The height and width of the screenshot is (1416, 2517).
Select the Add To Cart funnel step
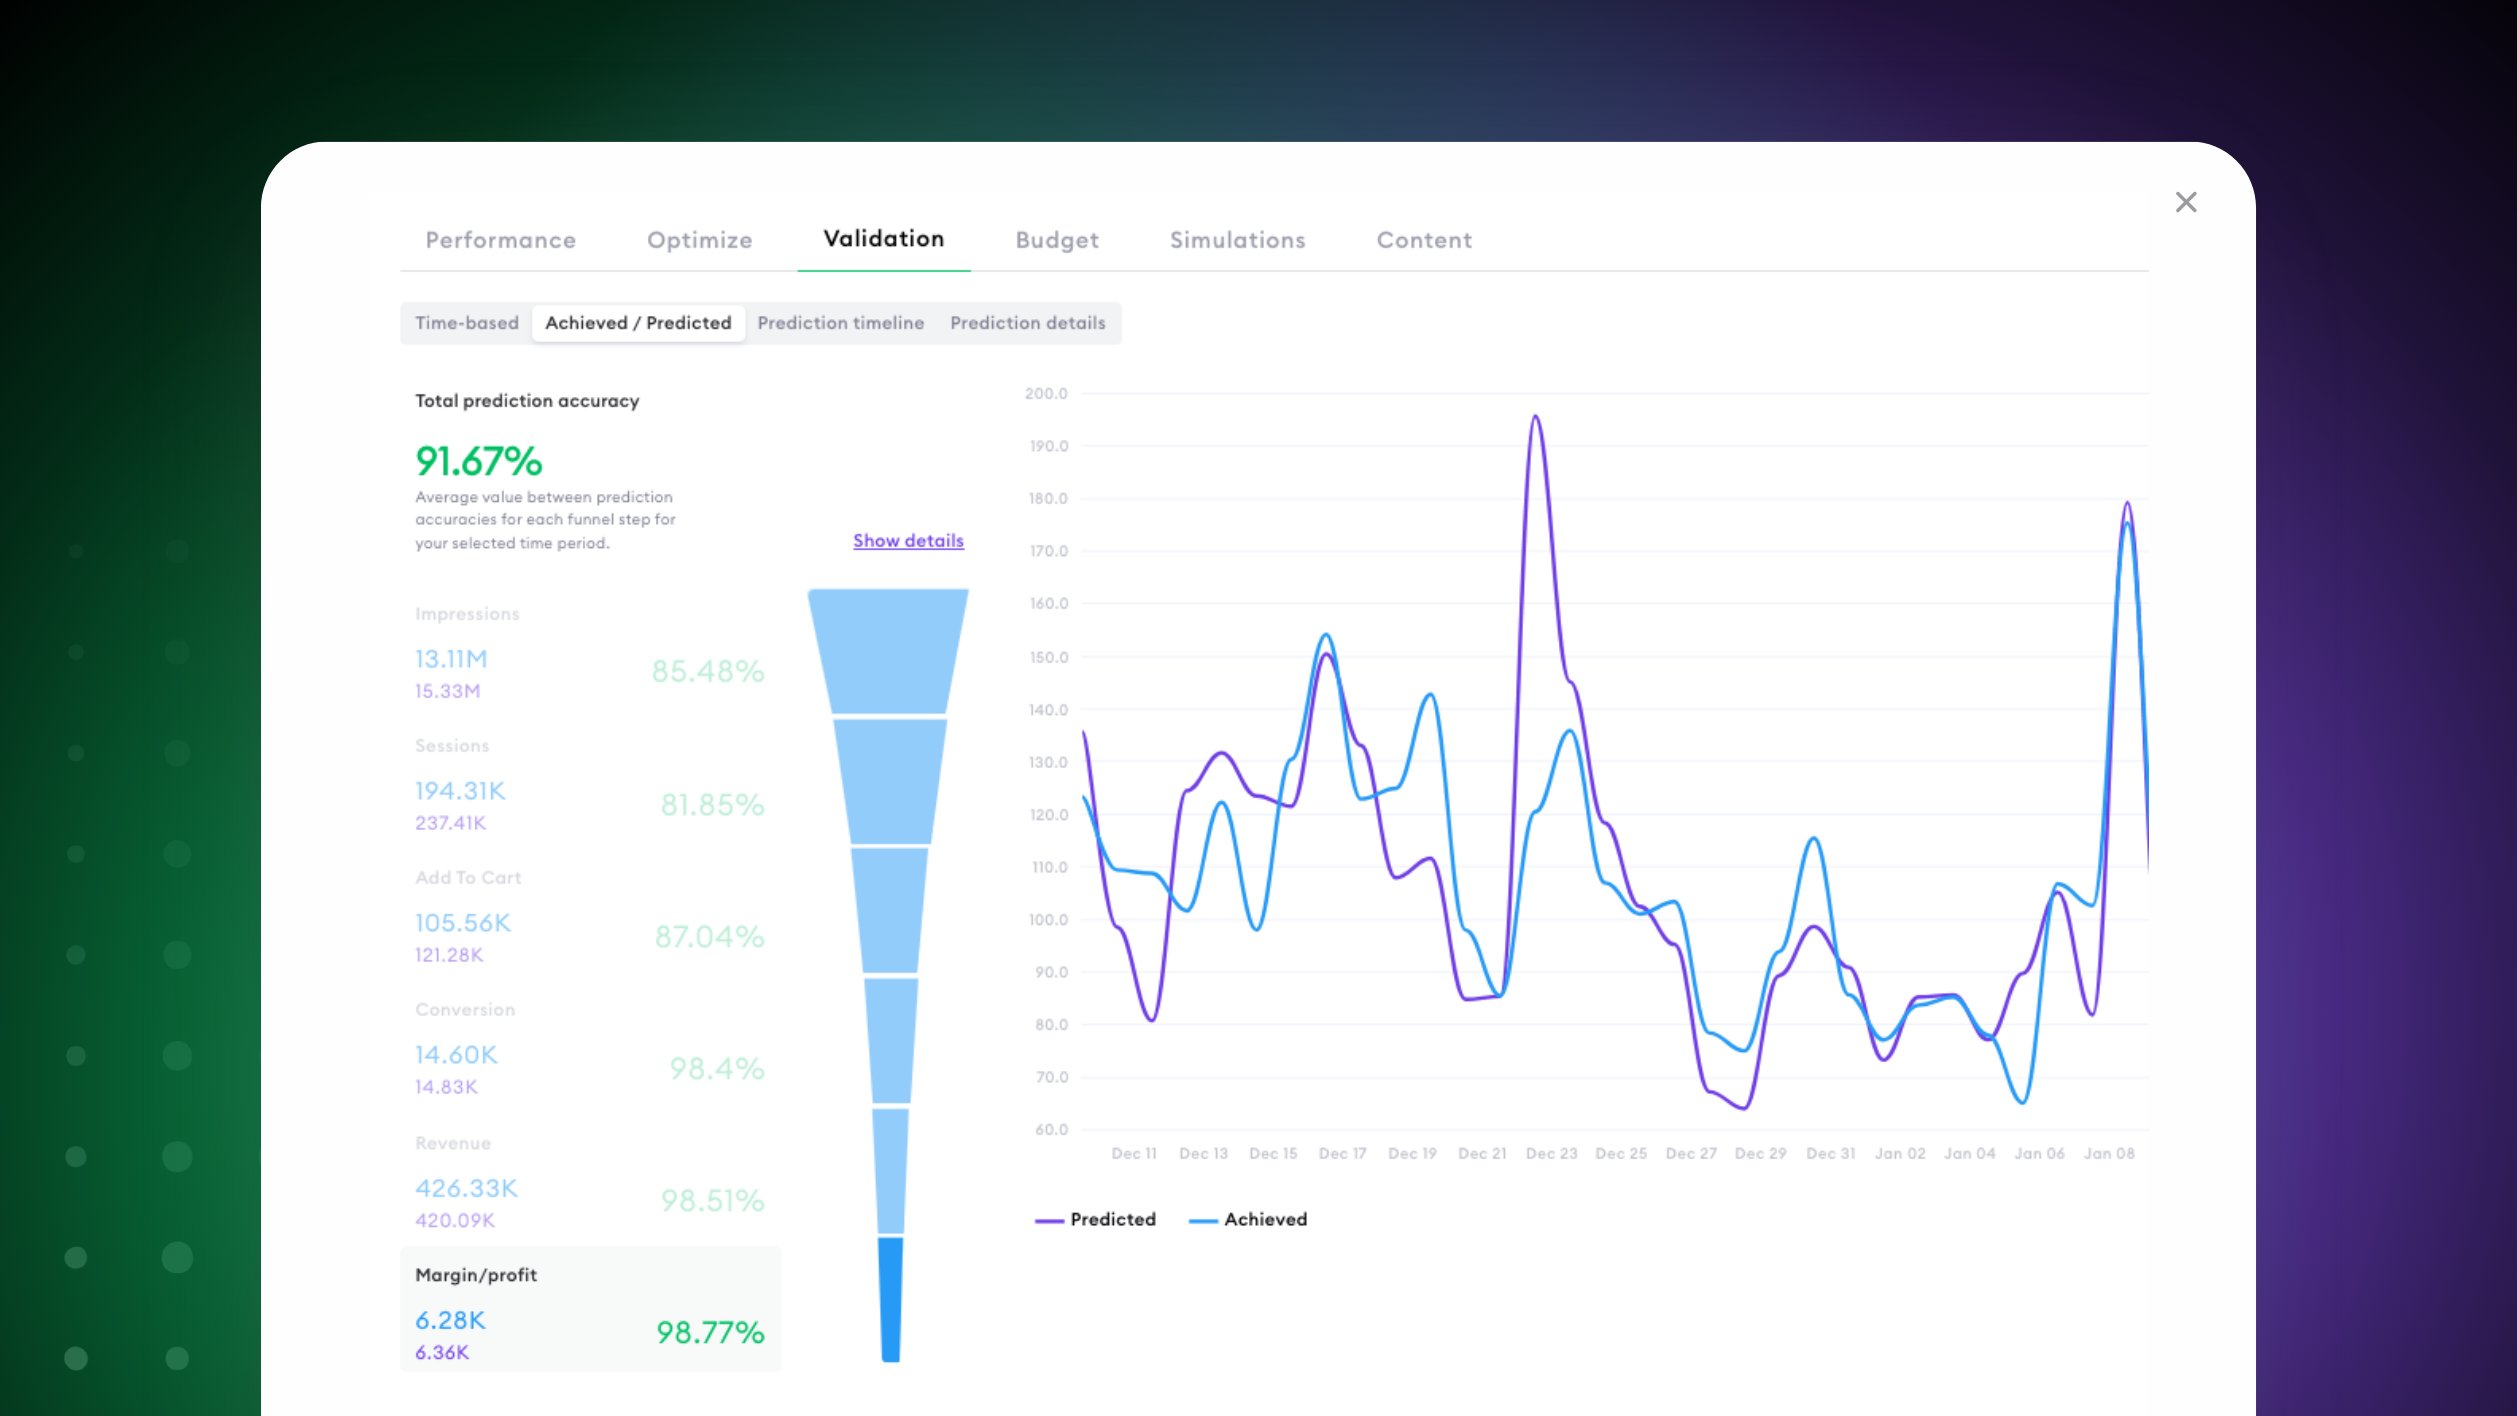click(590, 919)
